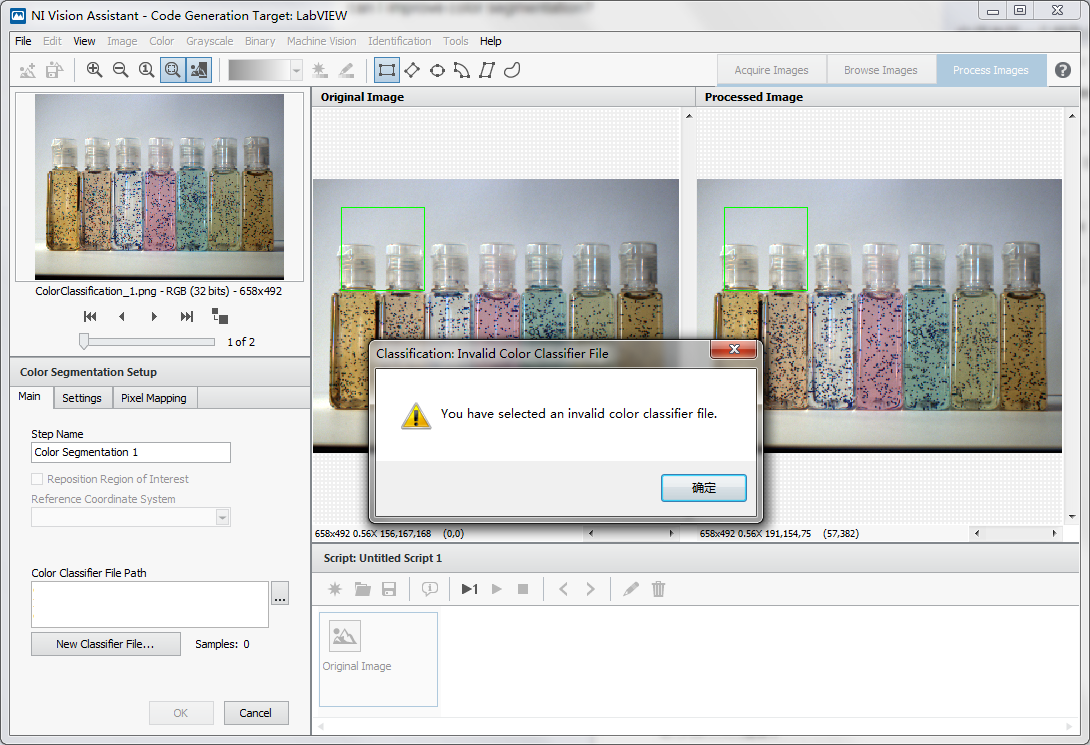Switch to the Pixel Mapping tab
Image resolution: width=1090 pixels, height=745 pixels.
(x=153, y=398)
